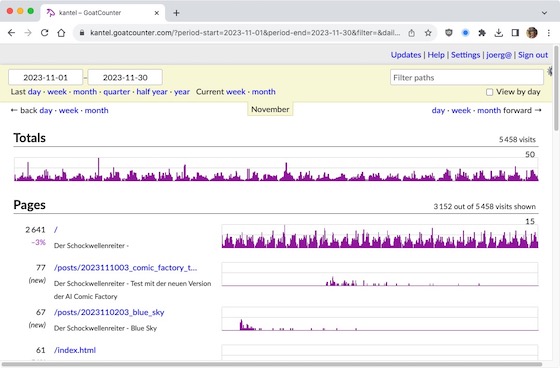Viewport: 560px width, 368px height.
Task: Go back one day
Action: (x=46, y=110)
